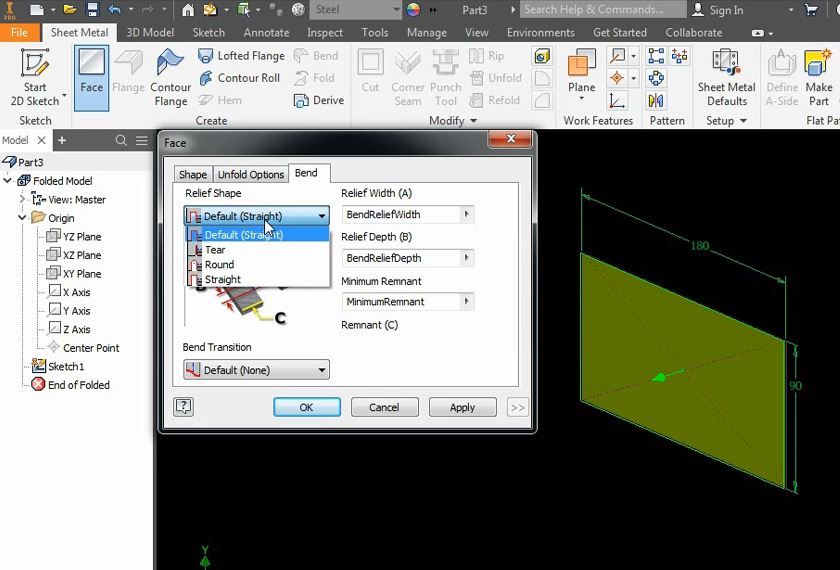
Task: Select Round relief shape option
Action: [219, 265]
